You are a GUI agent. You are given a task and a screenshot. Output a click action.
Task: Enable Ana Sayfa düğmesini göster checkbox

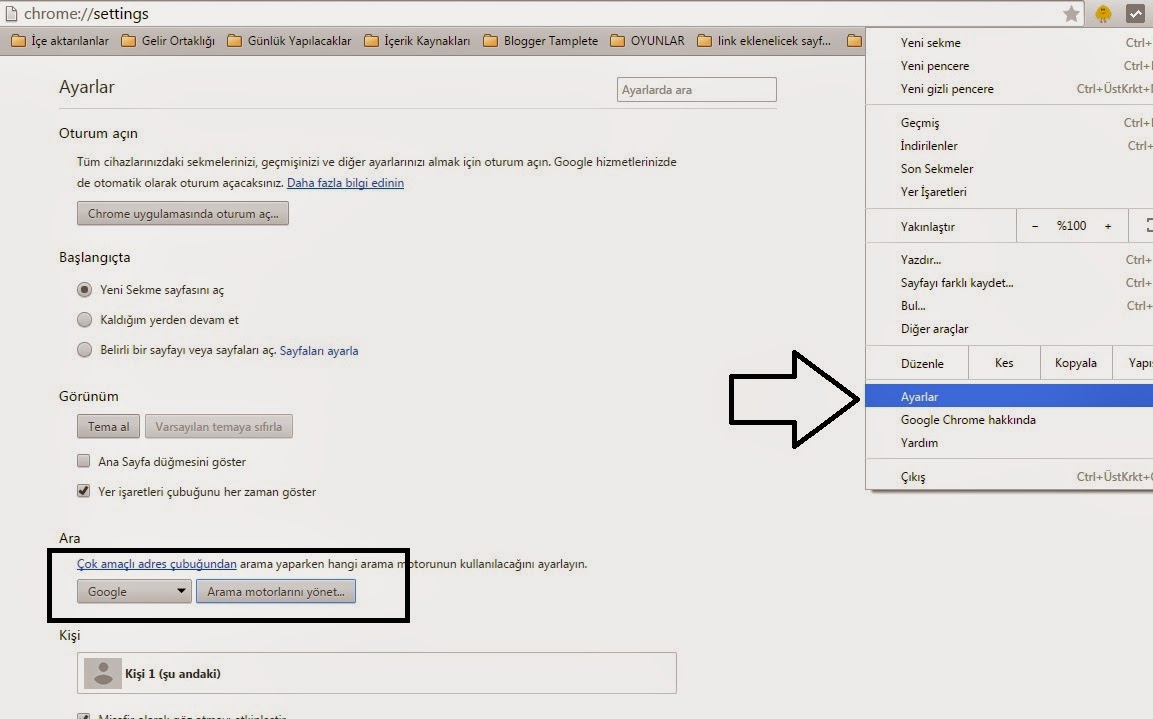[83, 461]
